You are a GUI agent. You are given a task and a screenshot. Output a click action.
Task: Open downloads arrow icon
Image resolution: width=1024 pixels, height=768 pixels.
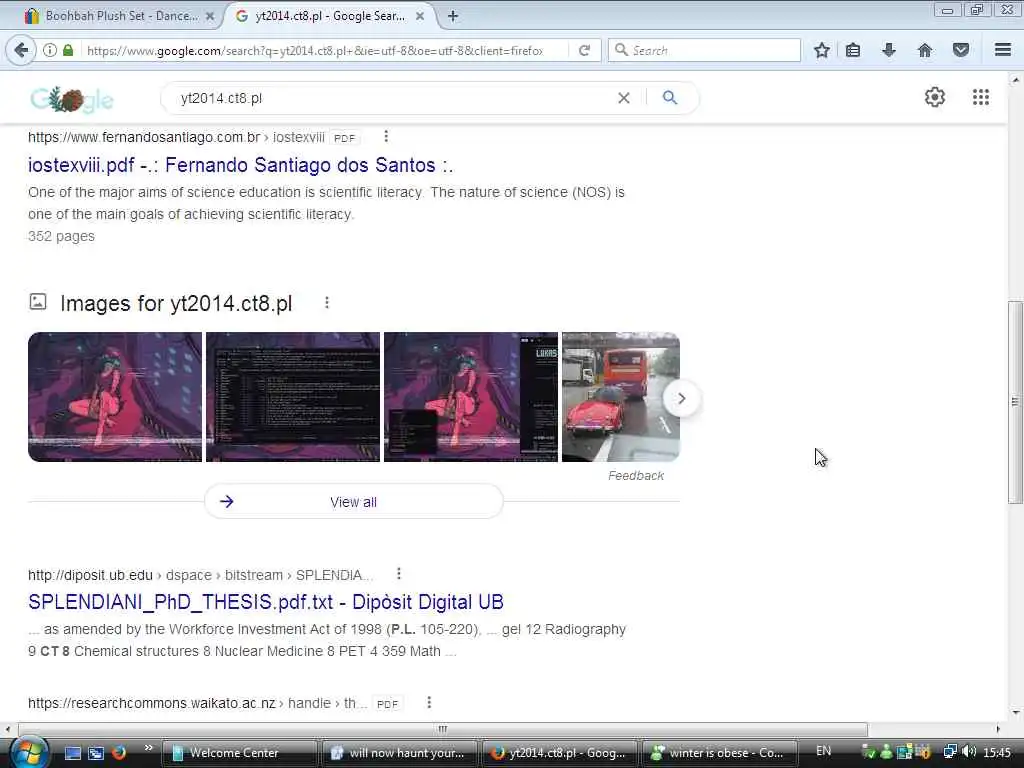coord(889,50)
